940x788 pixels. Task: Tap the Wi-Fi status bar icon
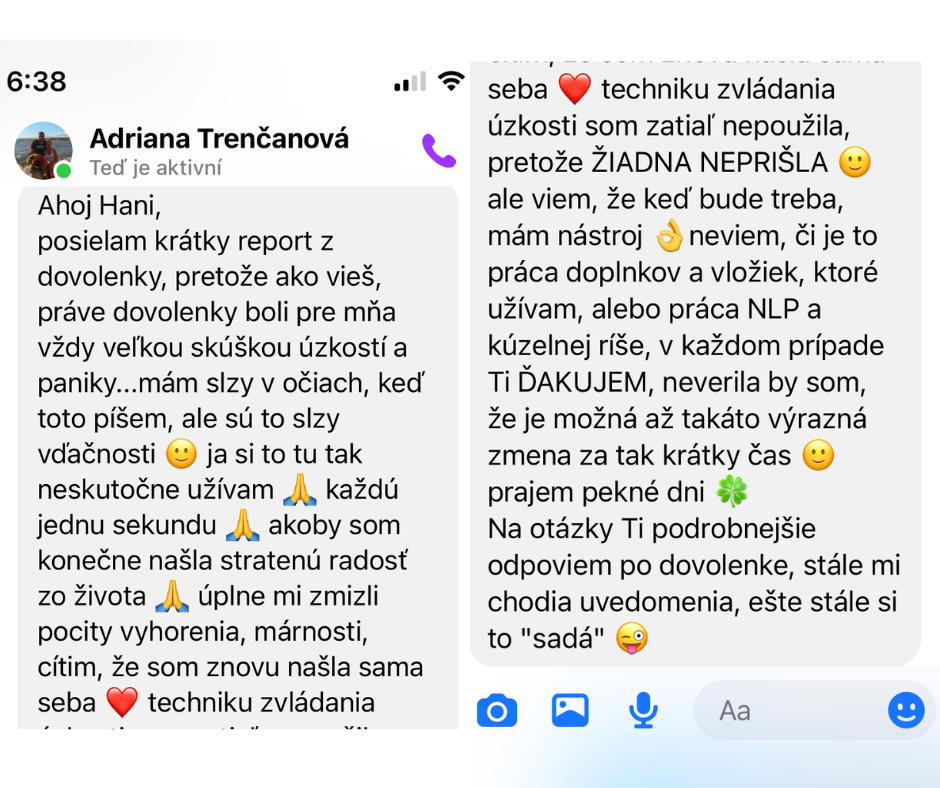coord(451,80)
